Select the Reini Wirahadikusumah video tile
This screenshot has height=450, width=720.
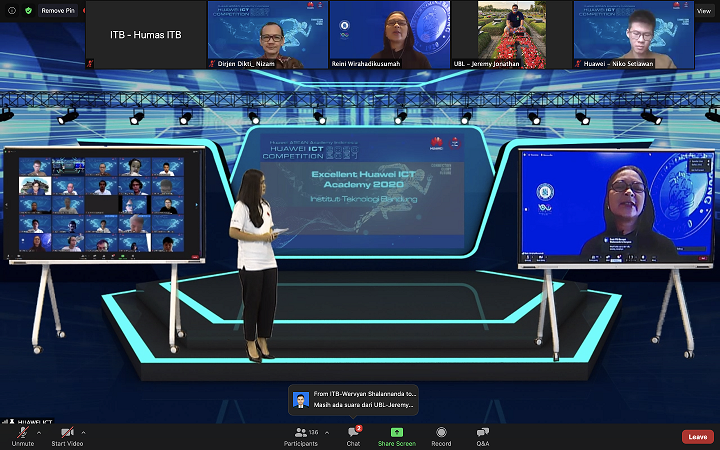(390, 34)
